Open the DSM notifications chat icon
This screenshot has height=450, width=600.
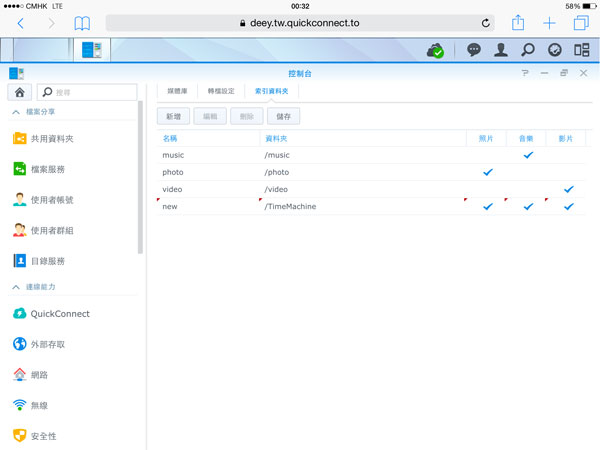(x=473, y=49)
